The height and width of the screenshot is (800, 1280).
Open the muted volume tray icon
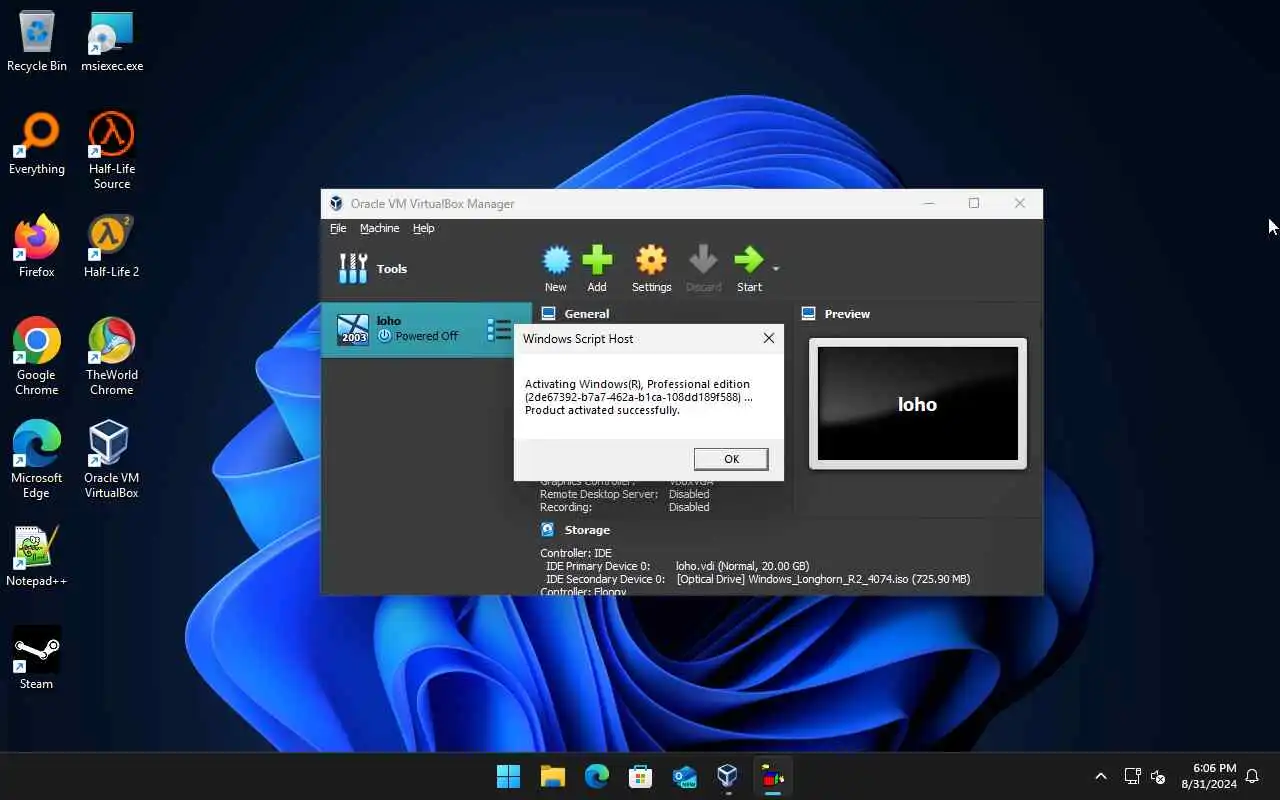click(x=1158, y=776)
